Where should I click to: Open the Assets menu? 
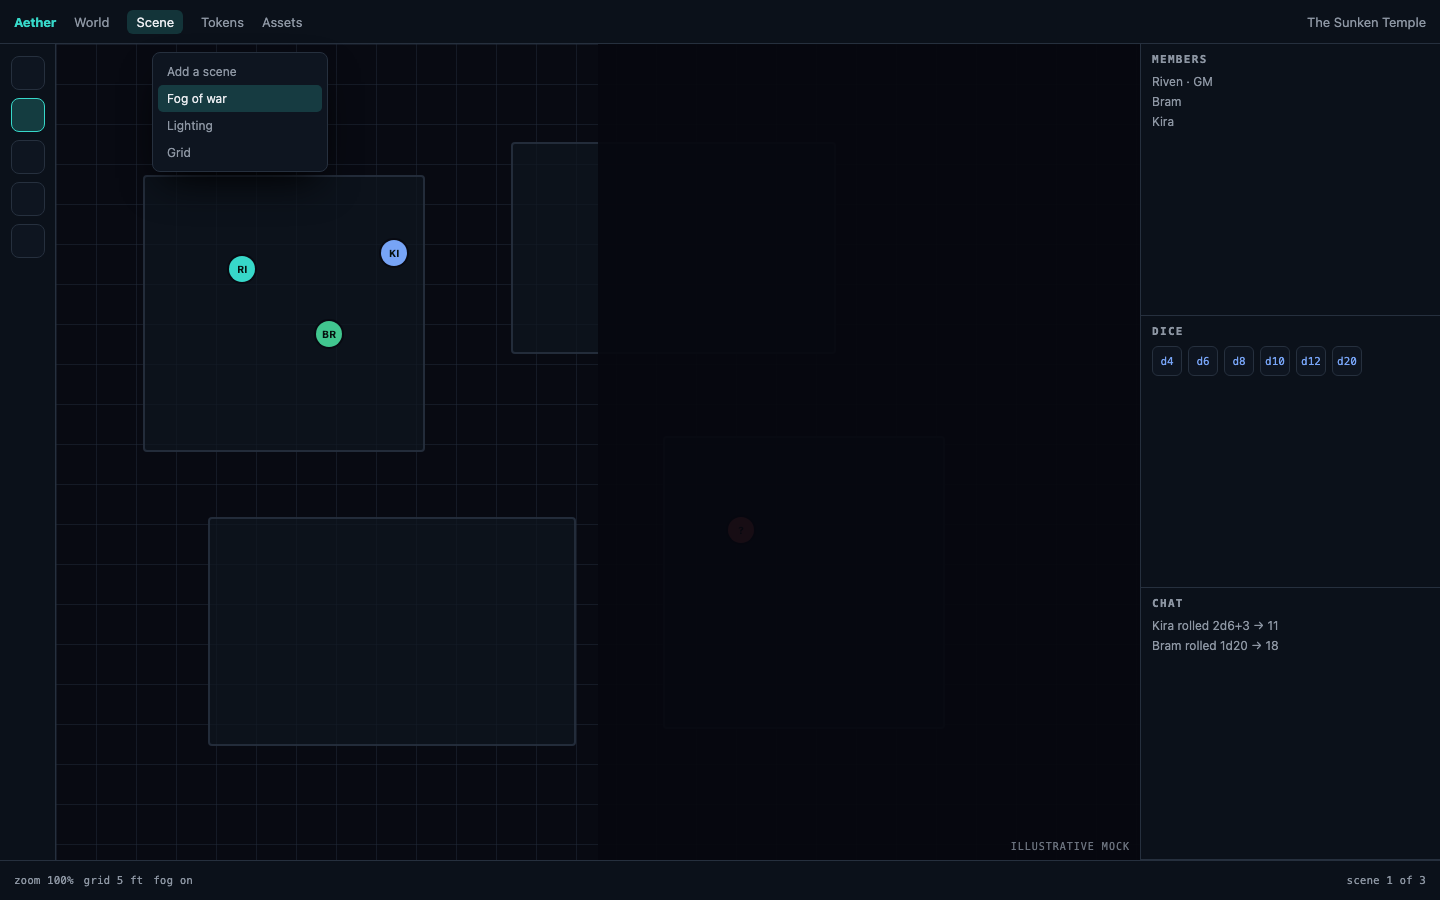point(282,22)
